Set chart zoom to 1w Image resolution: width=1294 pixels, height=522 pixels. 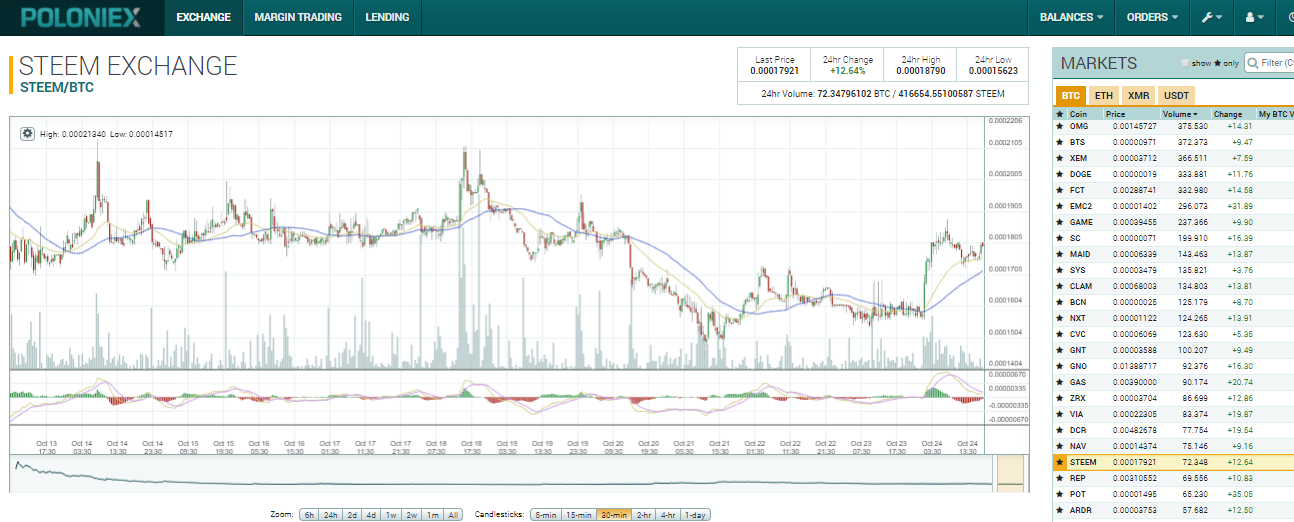point(390,514)
